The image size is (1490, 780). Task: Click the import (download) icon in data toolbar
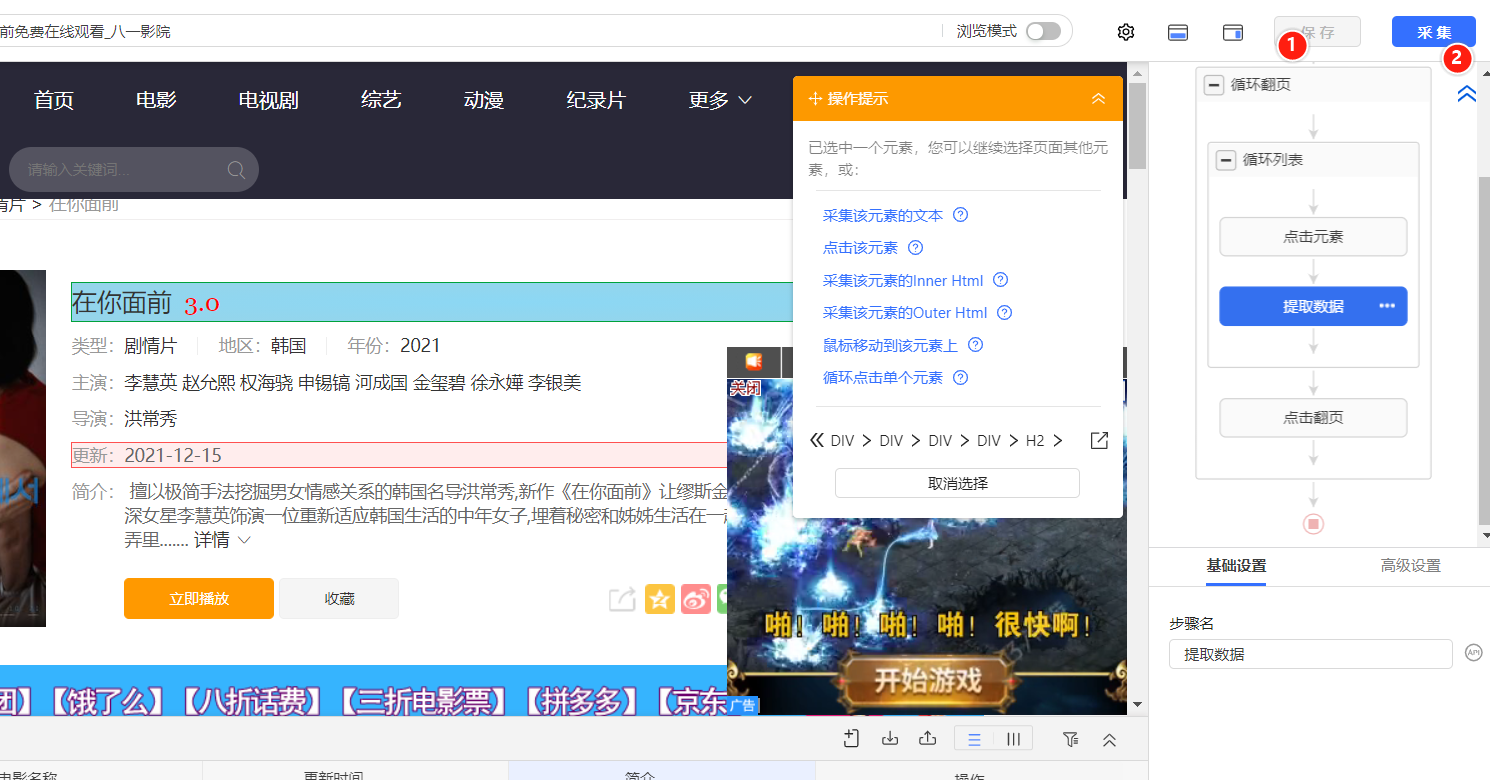click(890, 739)
